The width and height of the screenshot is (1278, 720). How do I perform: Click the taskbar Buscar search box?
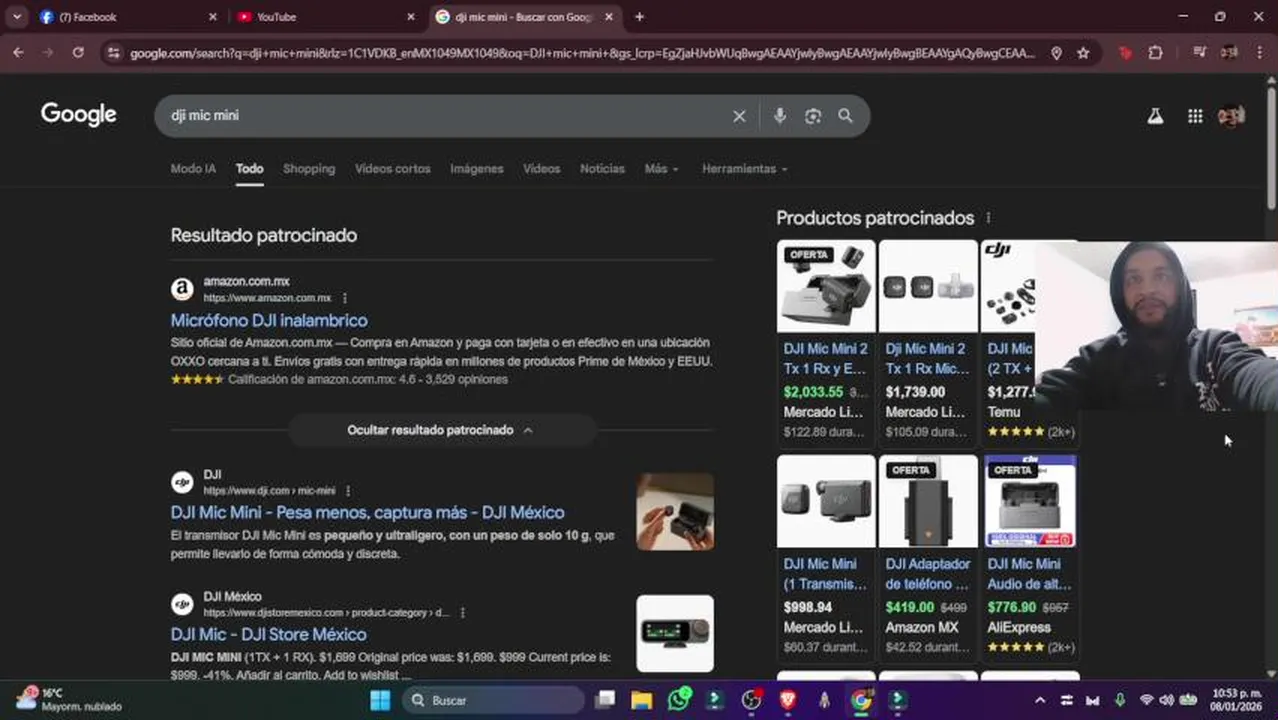(494, 700)
